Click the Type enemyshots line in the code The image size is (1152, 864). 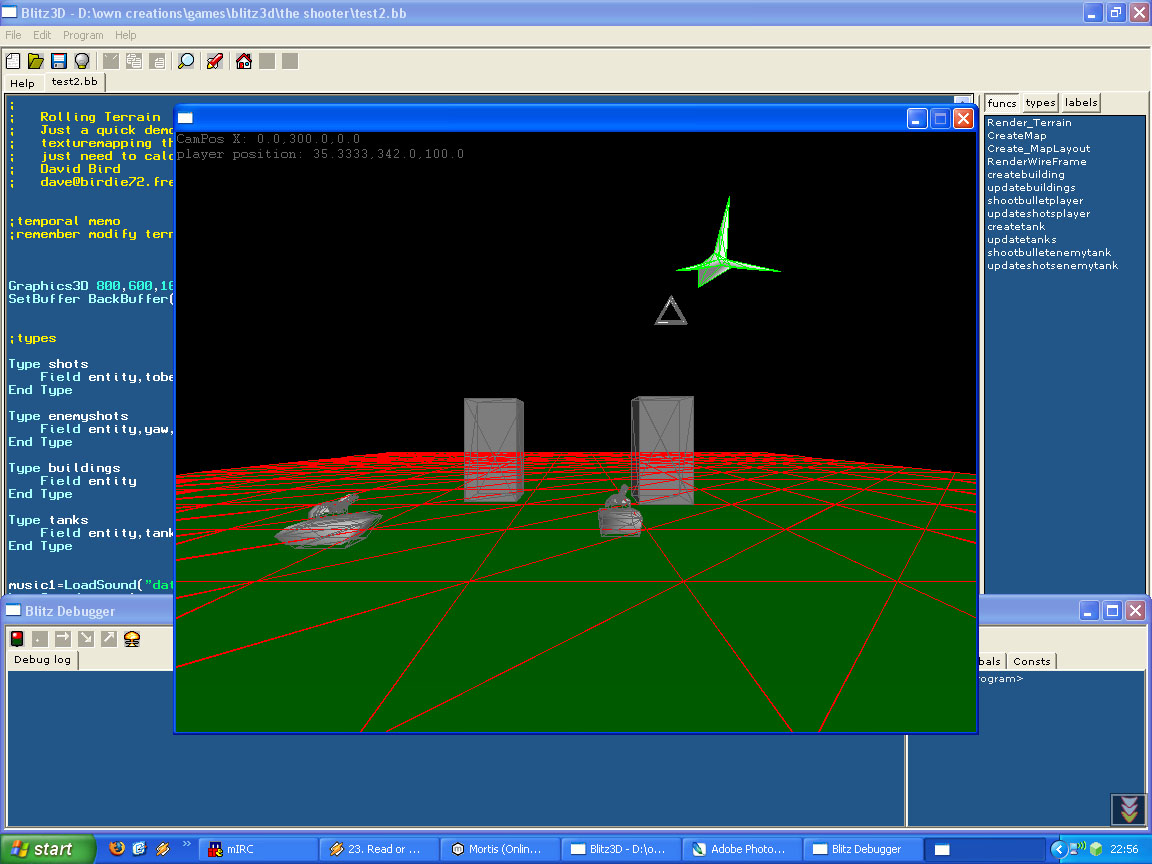pyautogui.click(x=68, y=416)
